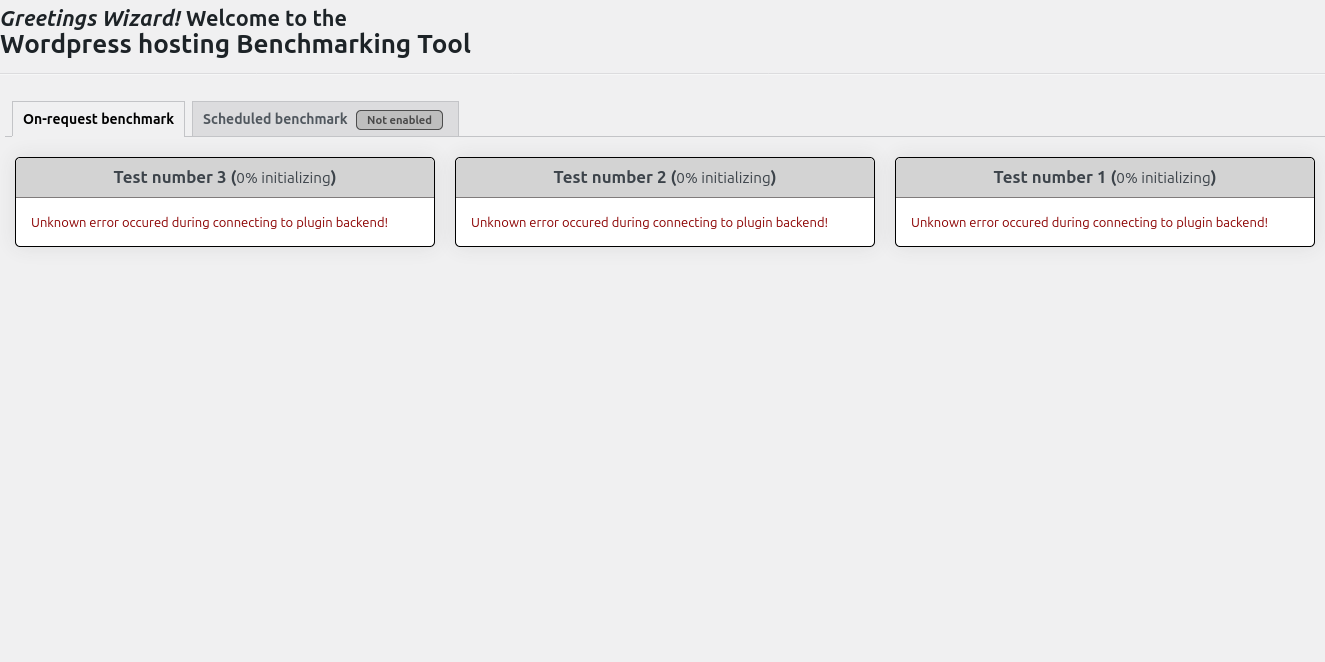Screen dimensions: 1325x662
Task: Click the 'Not enabled' status badge
Action: pyautogui.click(x=399, y=120)
